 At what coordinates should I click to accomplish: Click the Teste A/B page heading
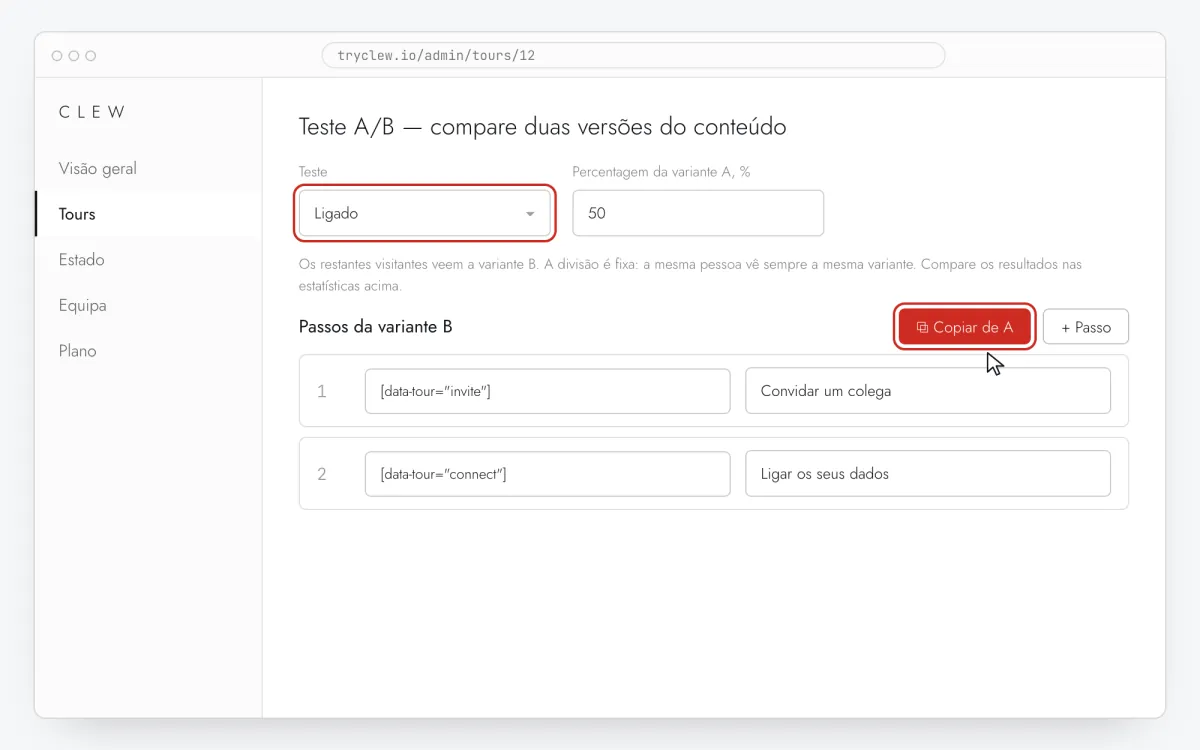pos(543,127)
